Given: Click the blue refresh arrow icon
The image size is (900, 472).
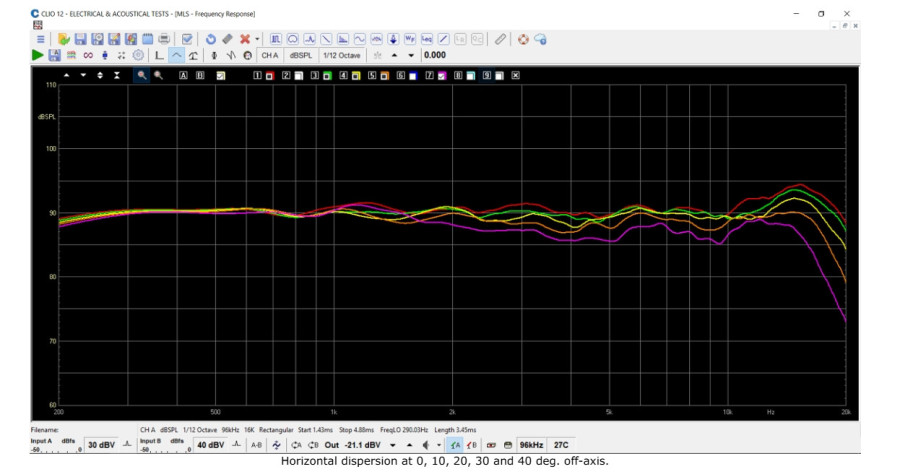Looking at the screenshot, I should click(210, 39).
